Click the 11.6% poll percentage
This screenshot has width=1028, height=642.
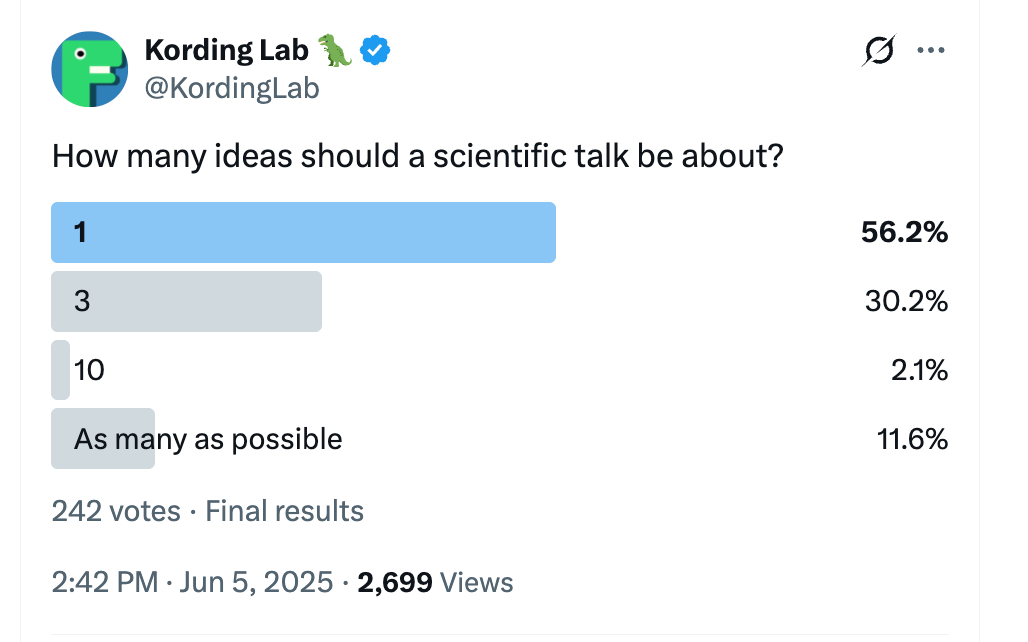pos(912,439)
